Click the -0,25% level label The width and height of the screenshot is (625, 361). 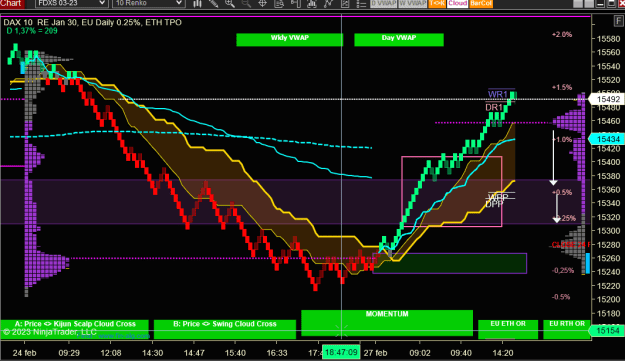tap(563, 271)
